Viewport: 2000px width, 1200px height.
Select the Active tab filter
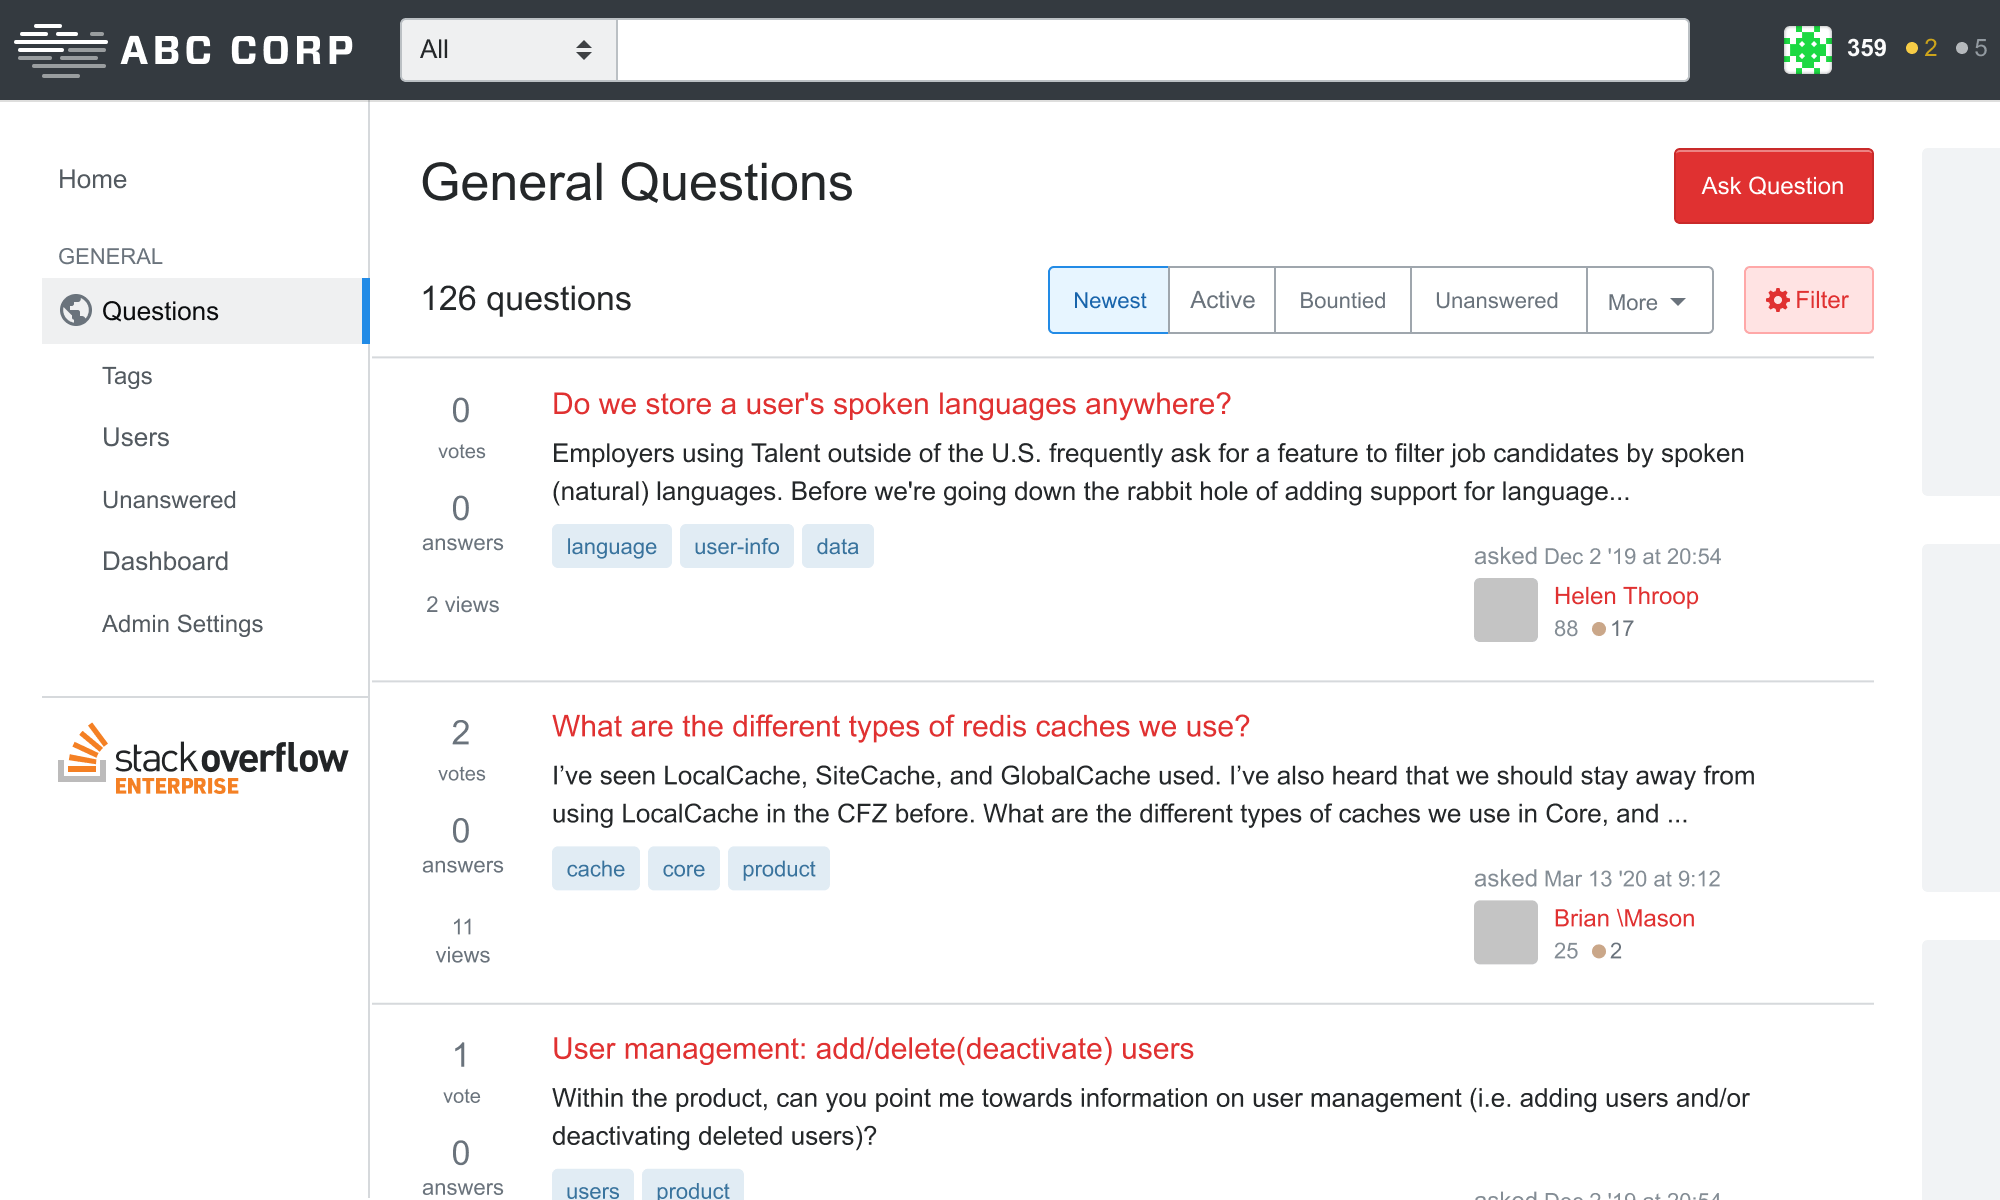pyautogui.click(x=1221, y=299)
